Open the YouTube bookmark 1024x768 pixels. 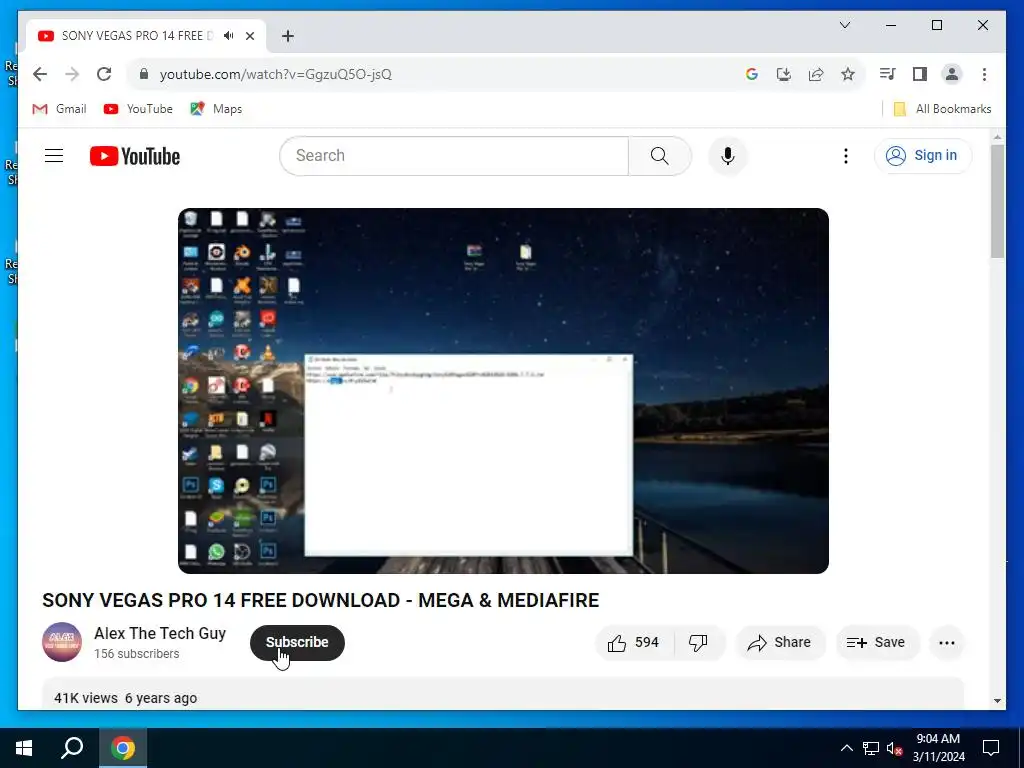click(138, 109)
